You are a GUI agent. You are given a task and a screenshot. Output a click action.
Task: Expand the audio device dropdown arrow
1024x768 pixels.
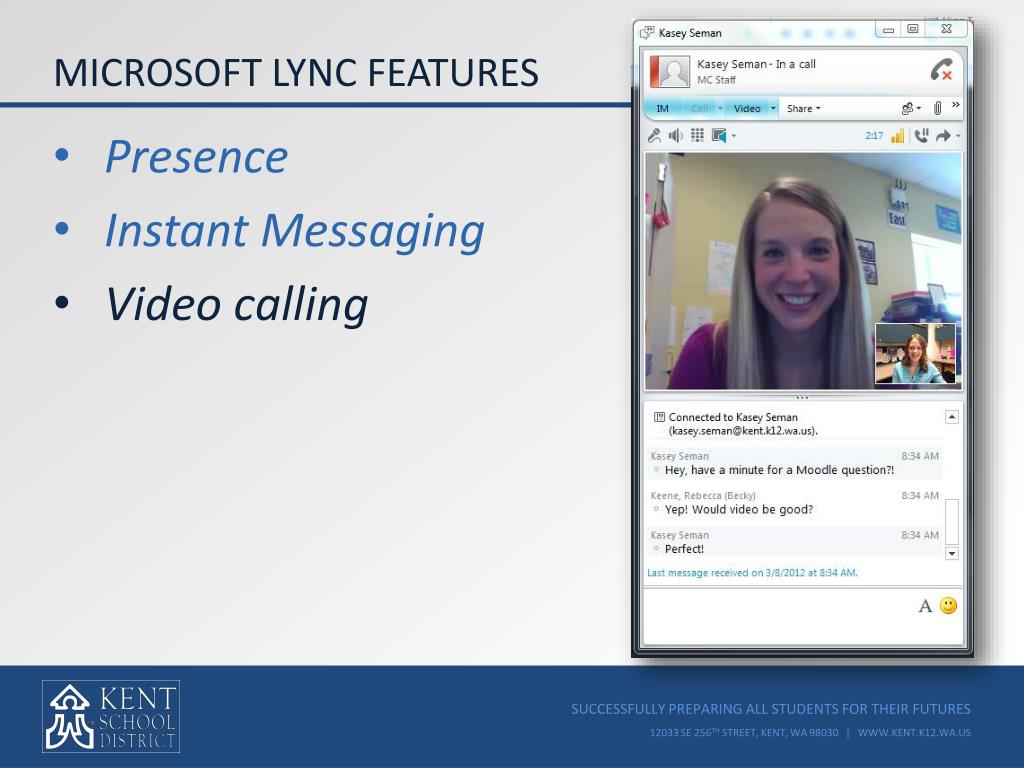pyautogui.click(x=734, y=136)
